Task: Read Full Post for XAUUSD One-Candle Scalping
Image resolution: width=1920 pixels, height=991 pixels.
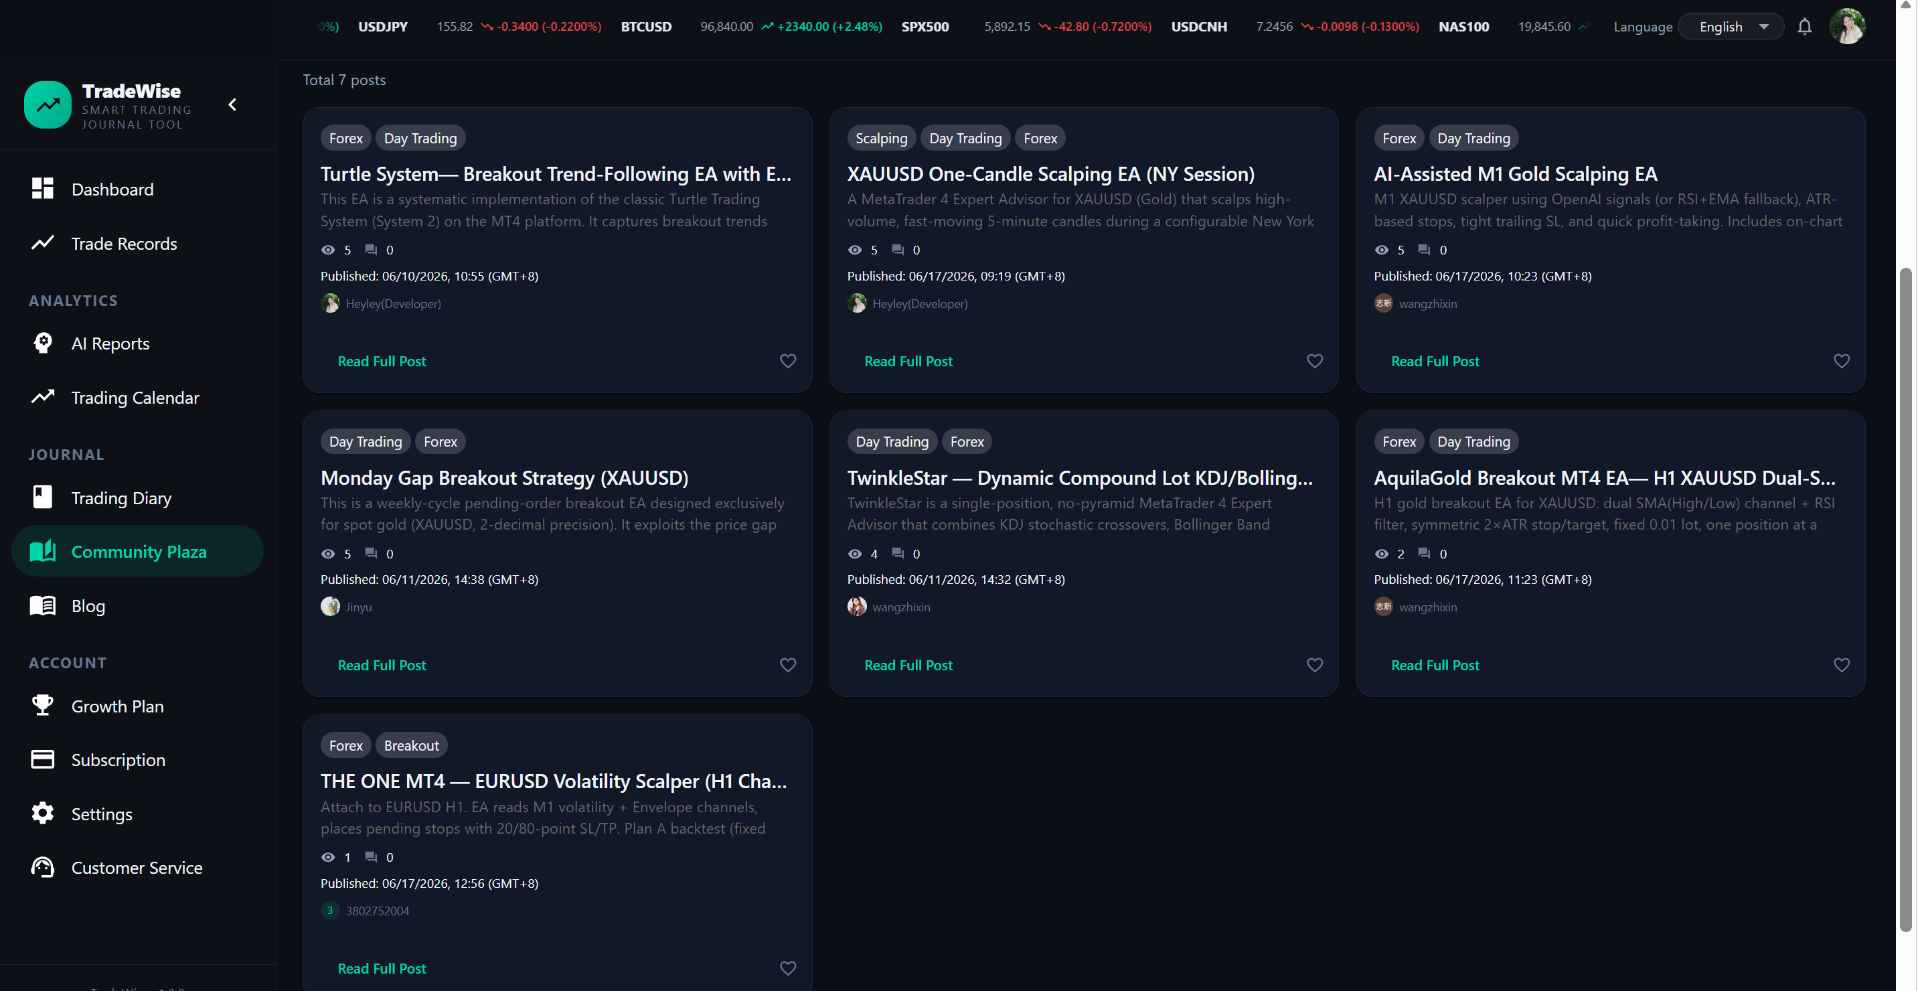Action: click(908, 361)
